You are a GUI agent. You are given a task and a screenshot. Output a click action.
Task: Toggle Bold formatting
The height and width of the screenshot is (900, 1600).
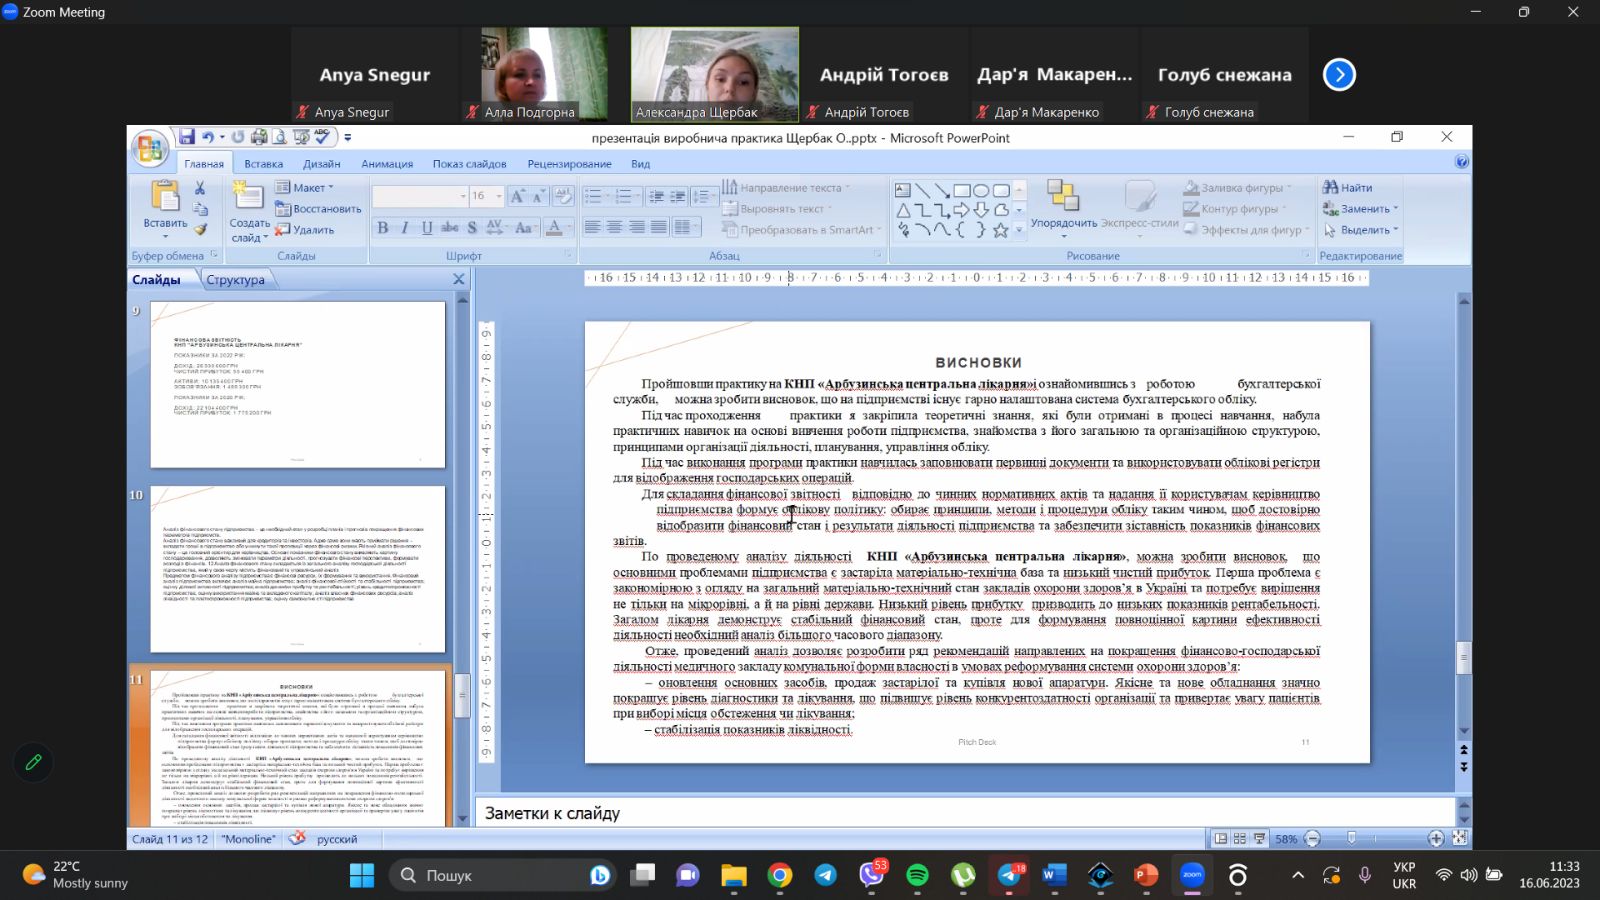(382, 228)
